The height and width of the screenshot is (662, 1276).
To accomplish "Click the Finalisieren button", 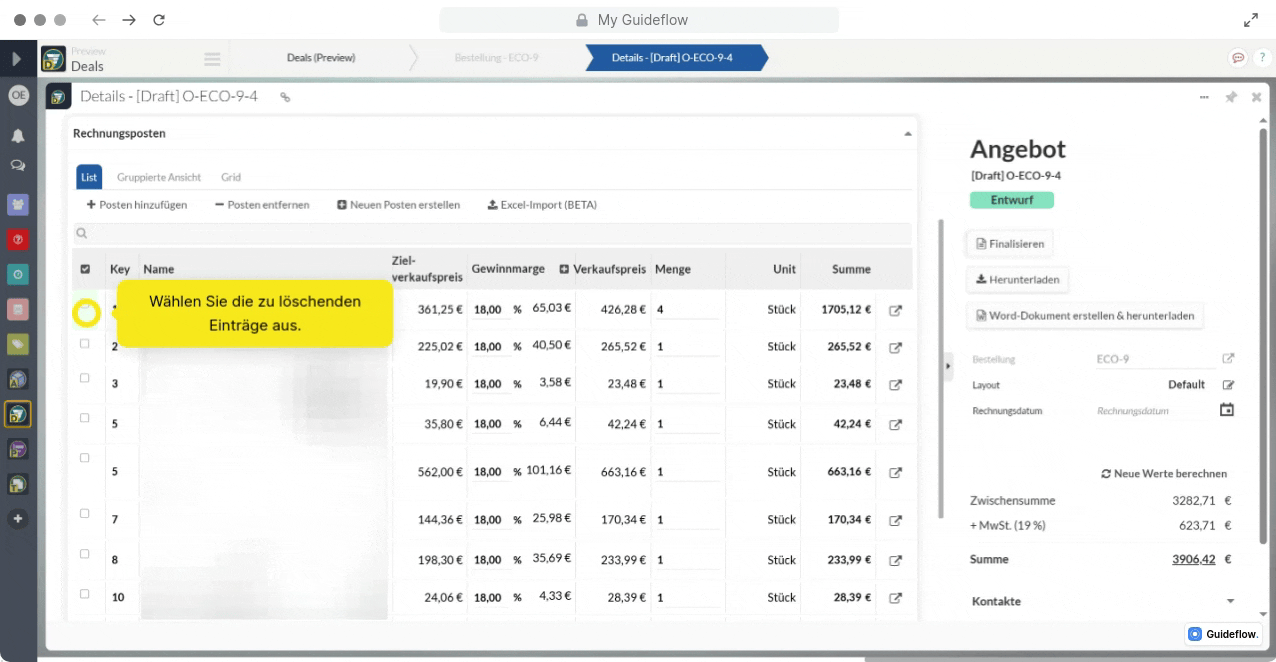I will pos(1009,243).
